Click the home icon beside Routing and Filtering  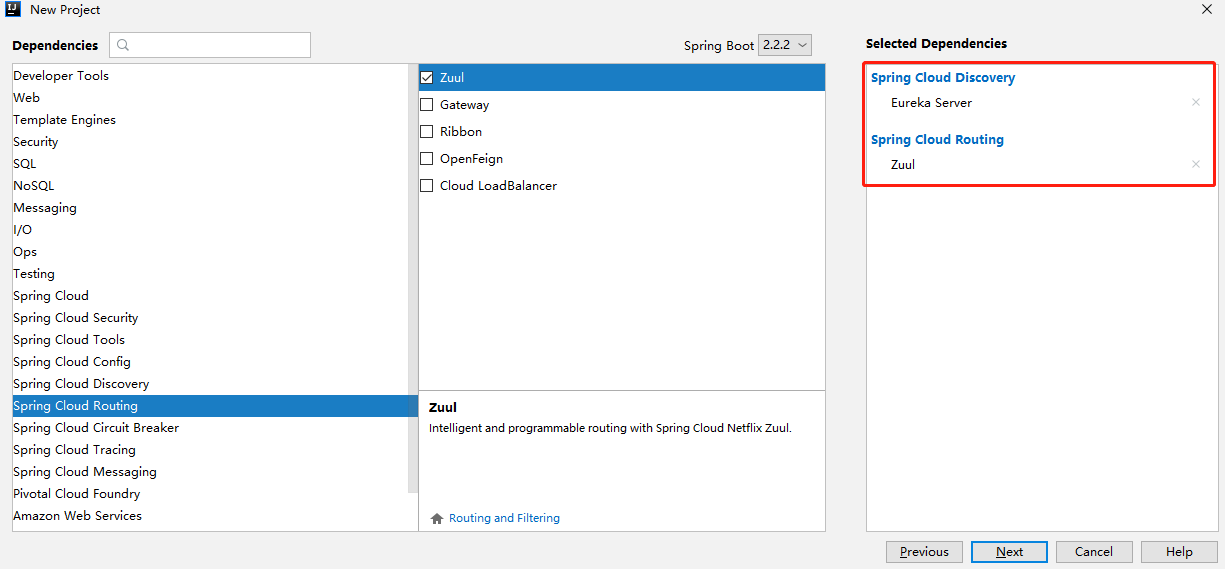436,519
